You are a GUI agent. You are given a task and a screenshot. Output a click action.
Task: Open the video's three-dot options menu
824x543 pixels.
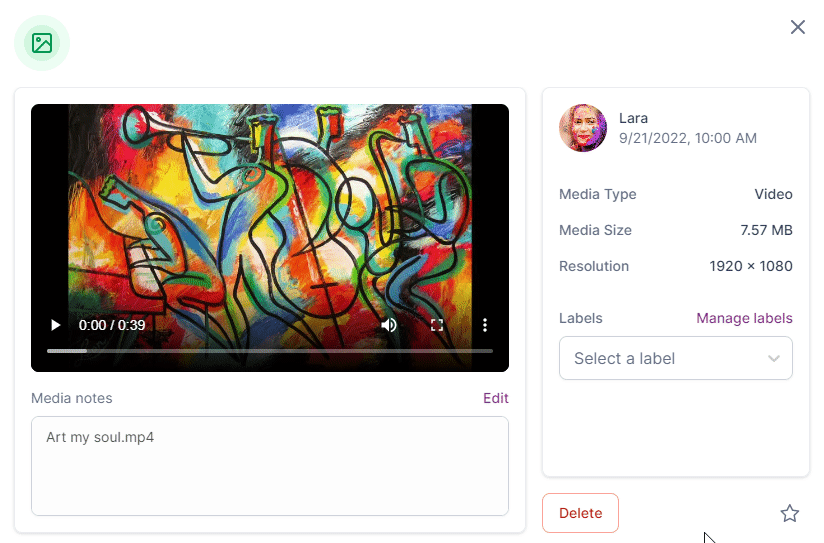[485, 325]
